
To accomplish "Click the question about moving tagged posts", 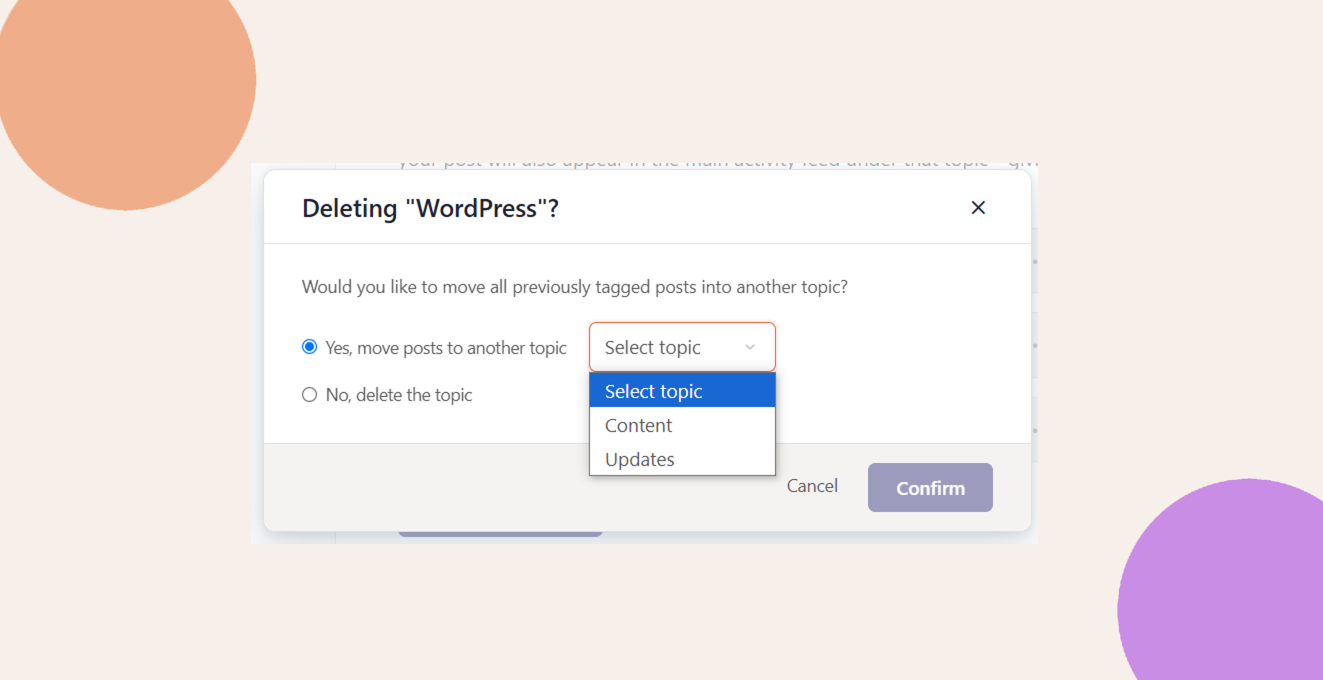I will [x=575, y=287].
